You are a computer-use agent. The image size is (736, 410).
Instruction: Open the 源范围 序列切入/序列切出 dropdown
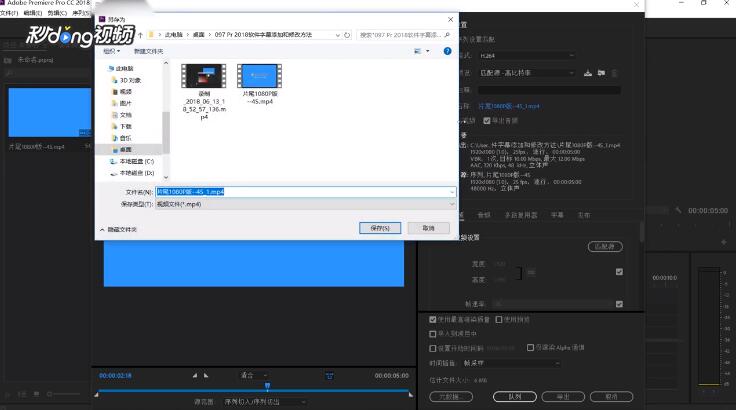click(265, 402)
